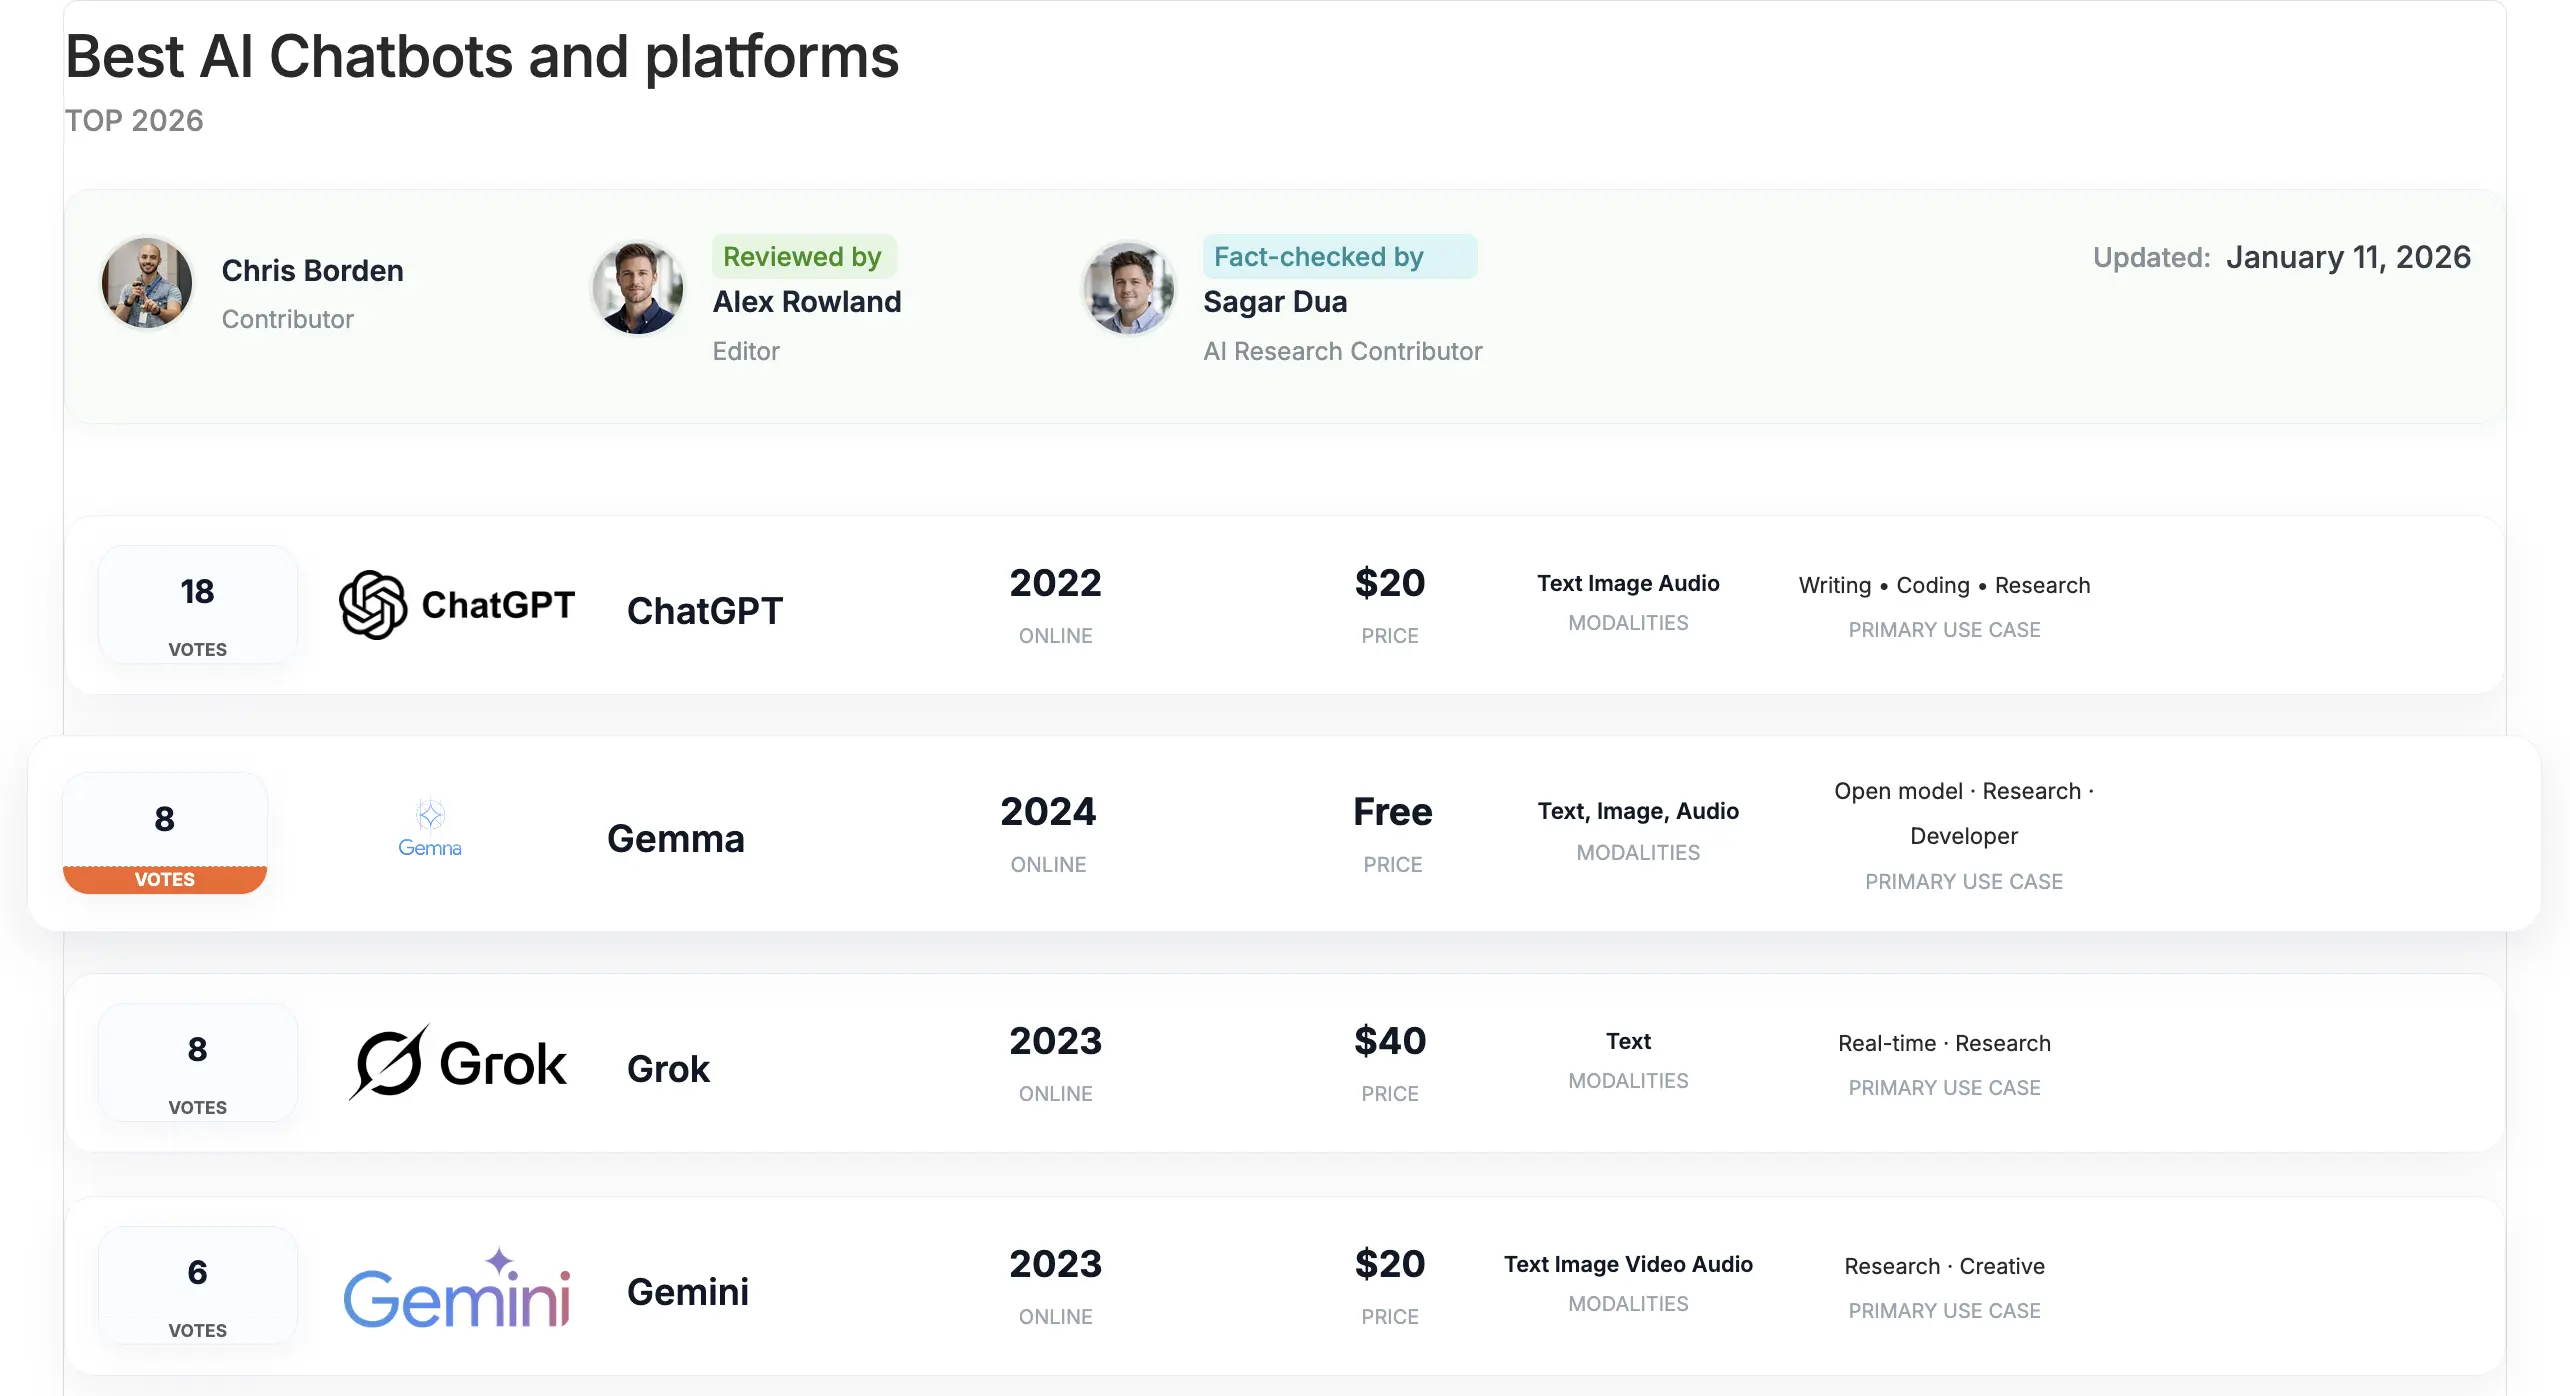
Task: Open Sagar Dua's avatar photo
Action: [x=1128, y=288]
